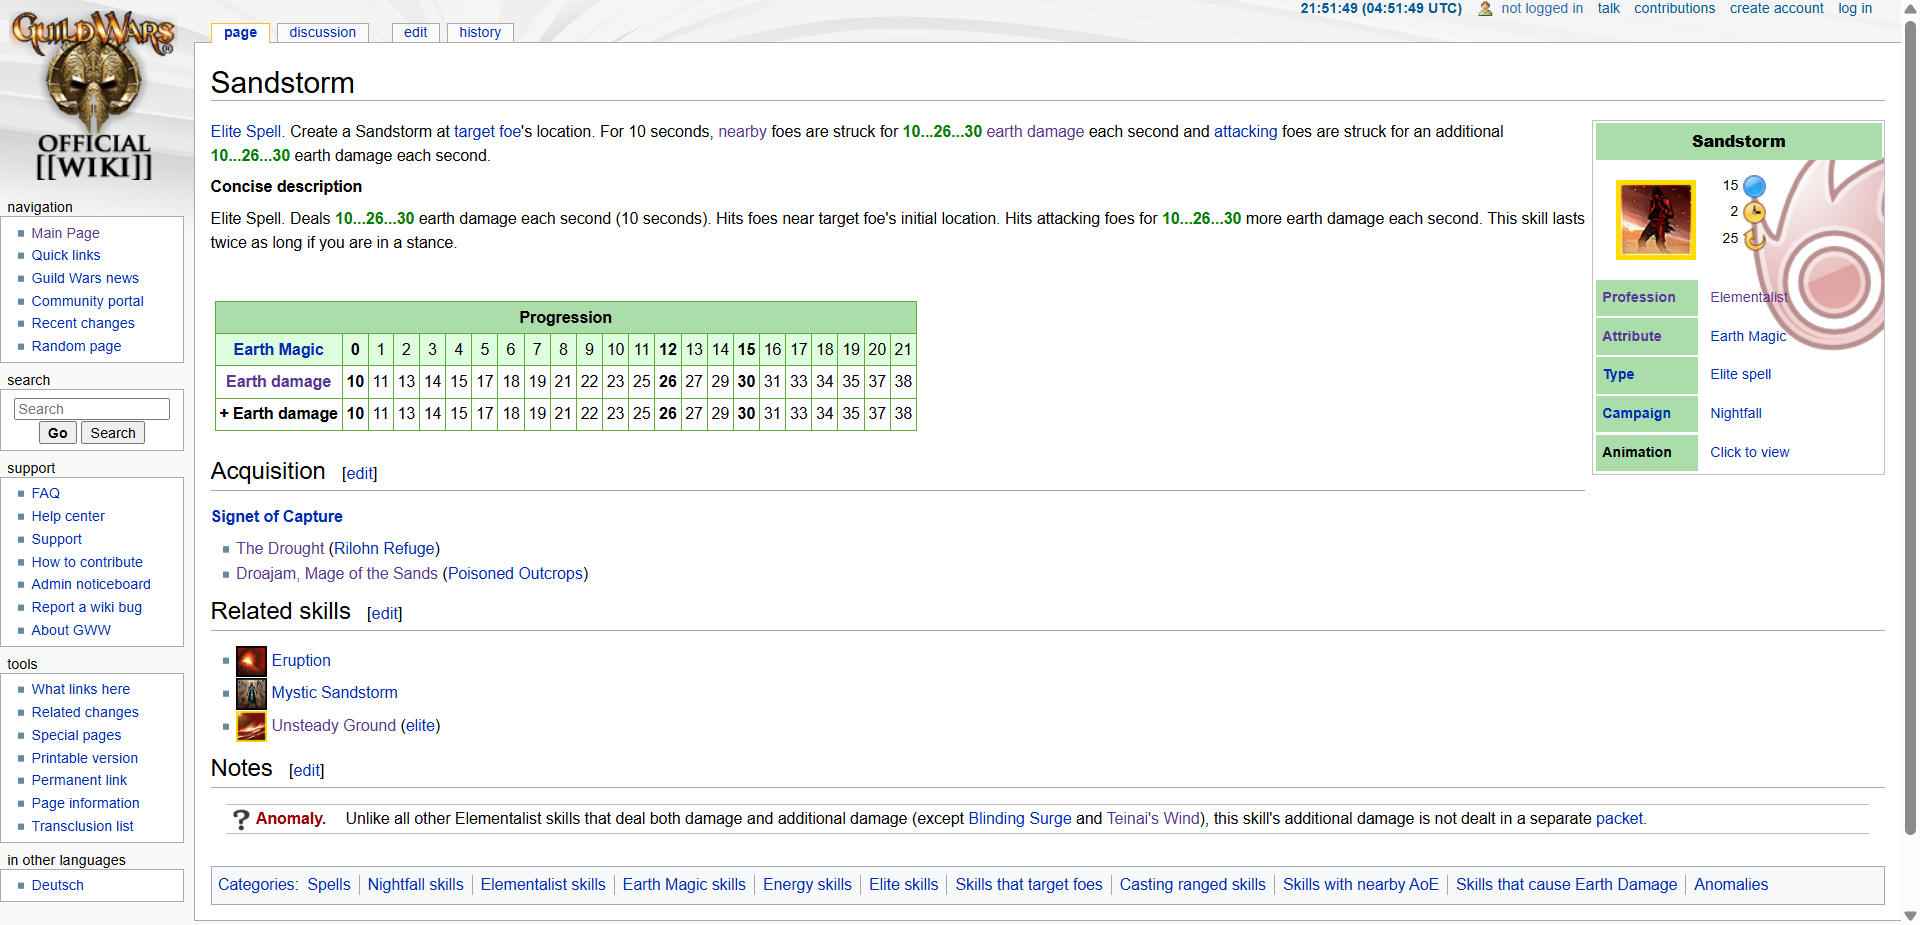Click the Go button
Image resolution: width=1920 pixels, height=925 pixels.
[58, 433]
